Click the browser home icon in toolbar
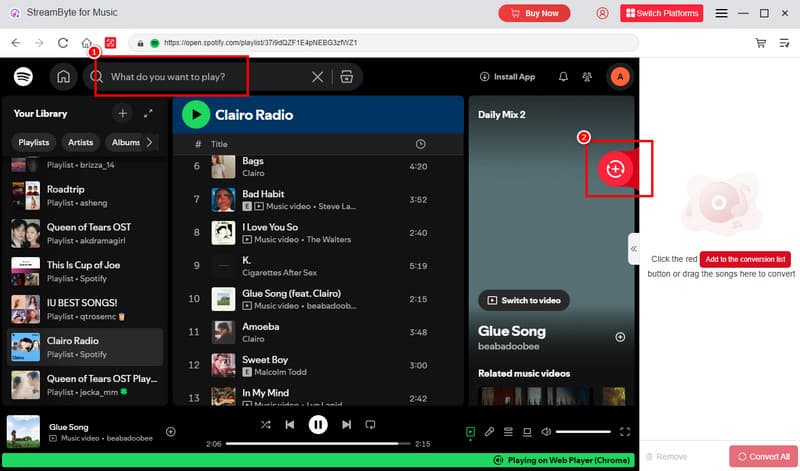 (87, 43)
